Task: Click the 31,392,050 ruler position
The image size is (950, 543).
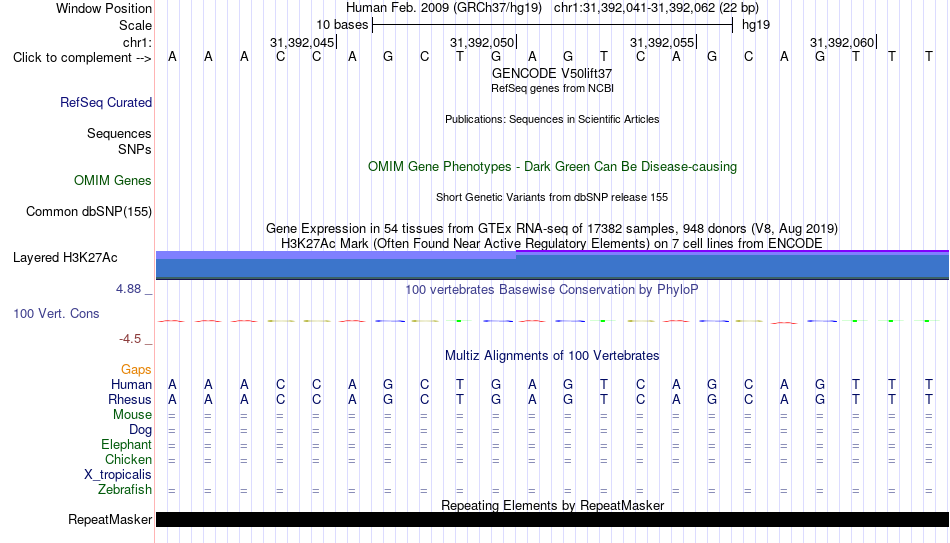Action: (x=482, y=42)
